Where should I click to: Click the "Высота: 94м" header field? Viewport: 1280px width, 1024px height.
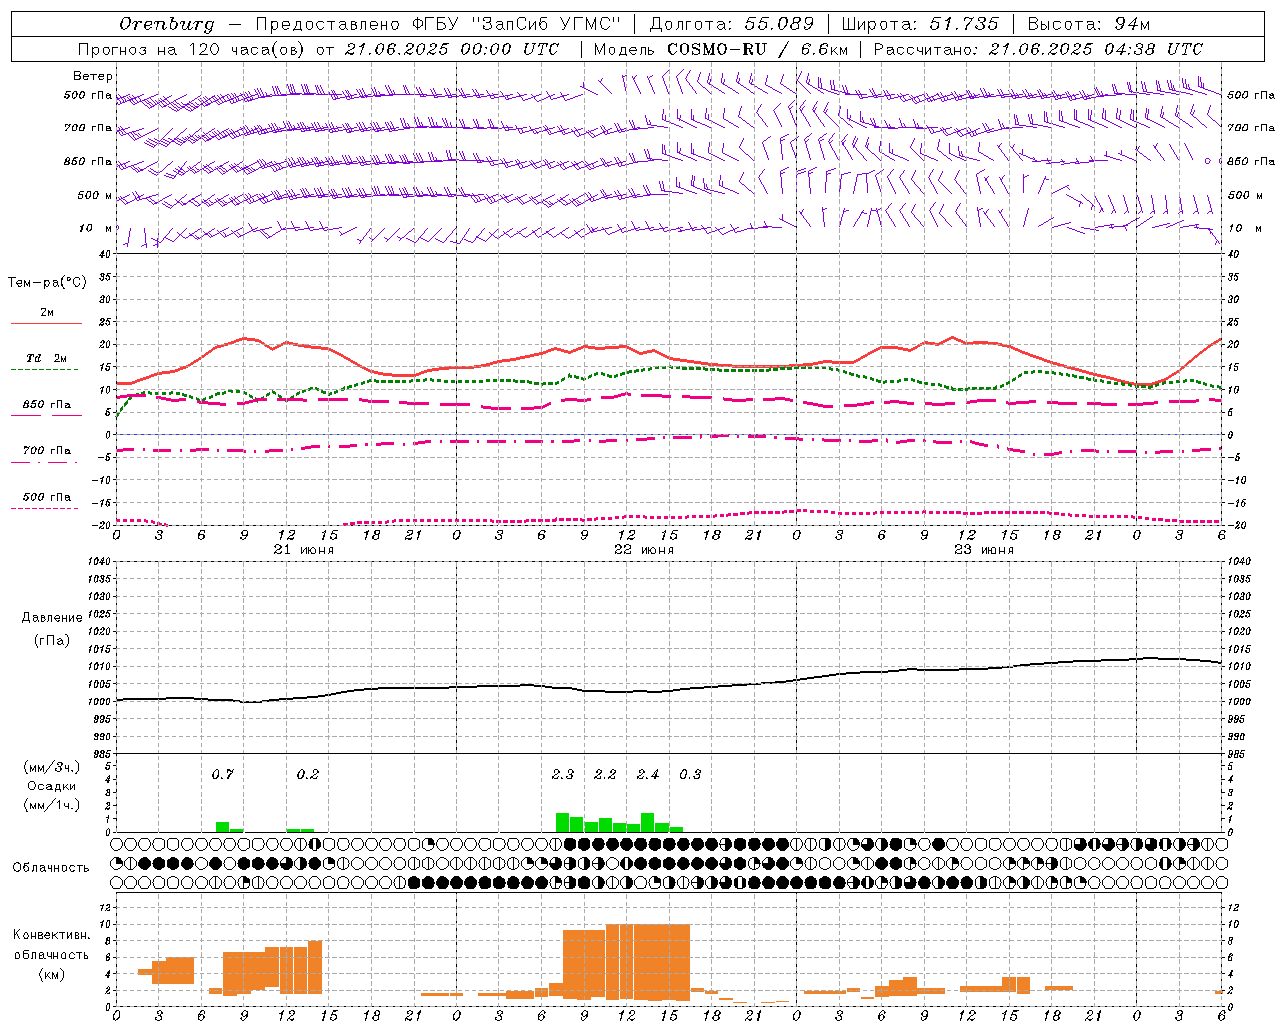point(1089,24)
